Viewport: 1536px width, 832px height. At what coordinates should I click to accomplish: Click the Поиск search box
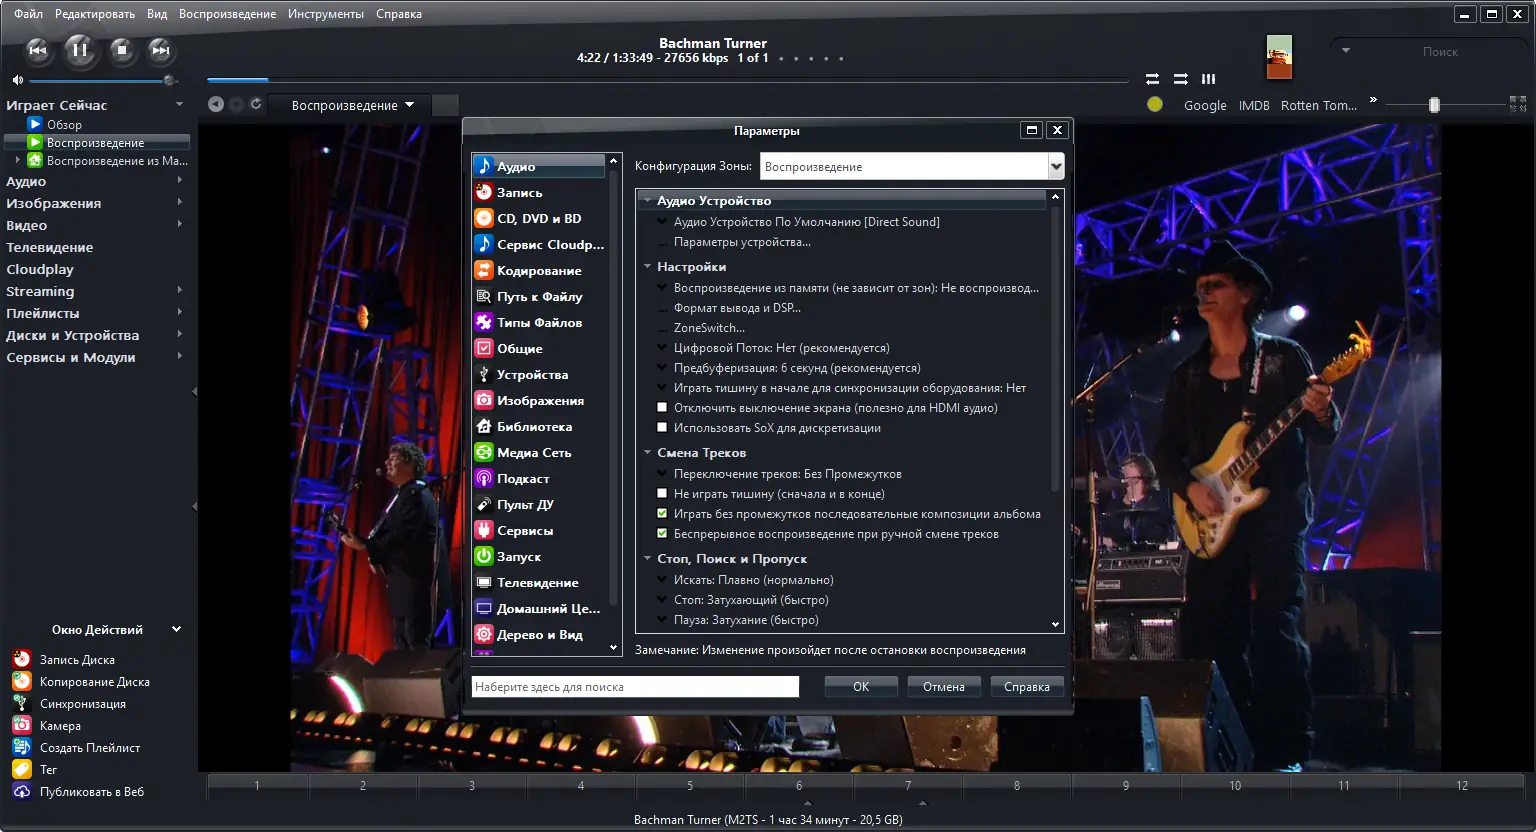(x=1429, y=51)
